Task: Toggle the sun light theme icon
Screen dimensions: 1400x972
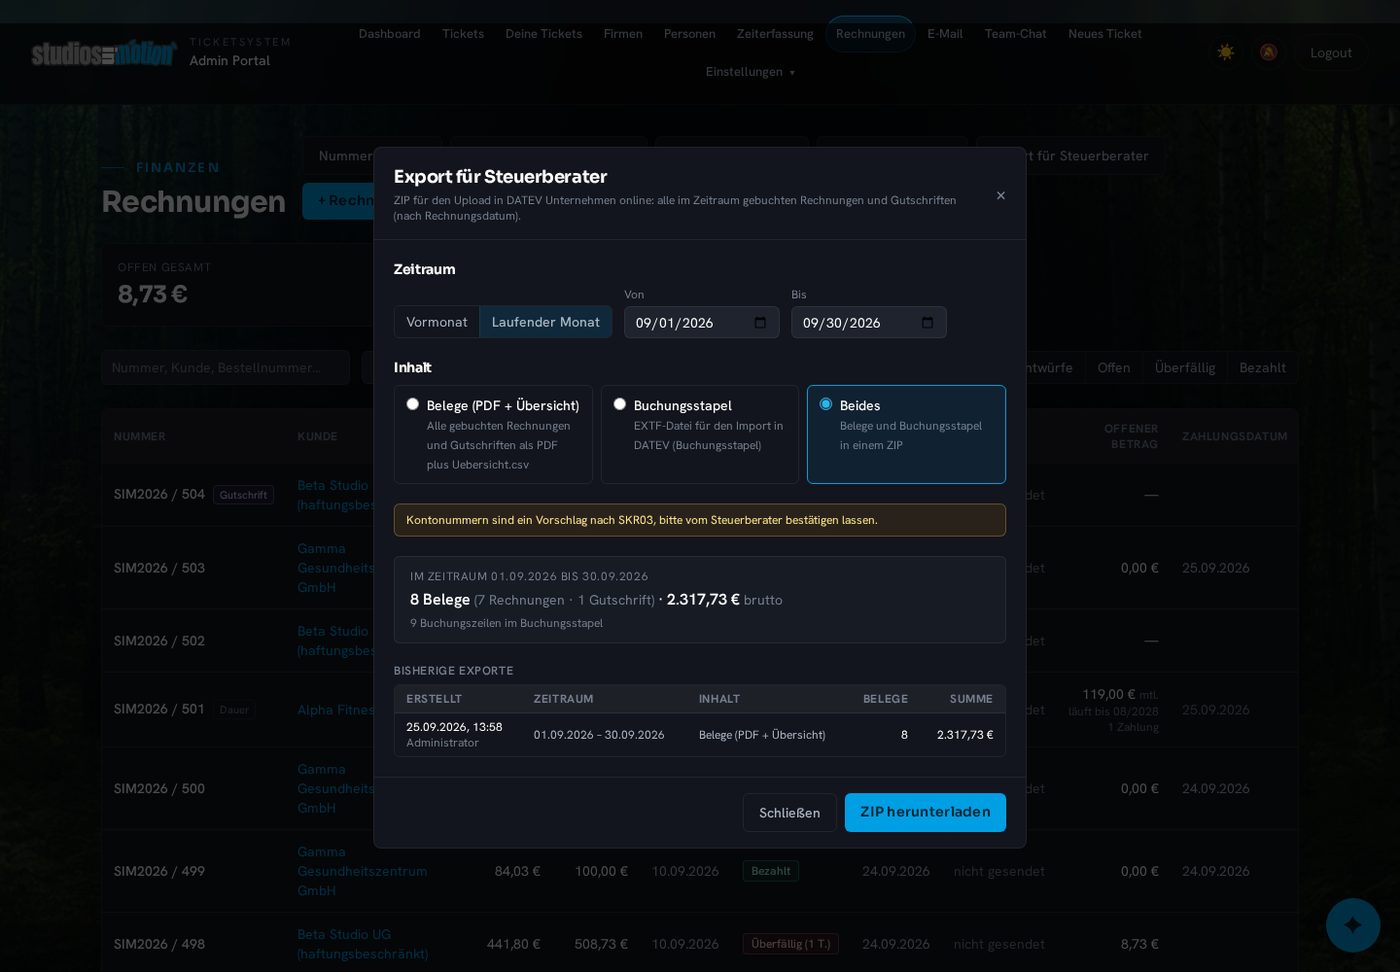Action: (x=1225, y=52)
